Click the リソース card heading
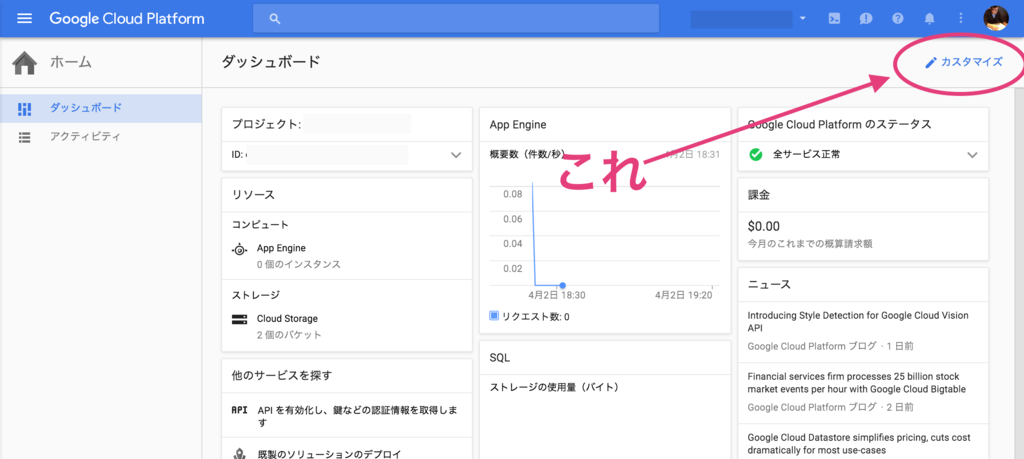Screen dimensions: 1024x459 pyautogui.click(x=253, y=195)
